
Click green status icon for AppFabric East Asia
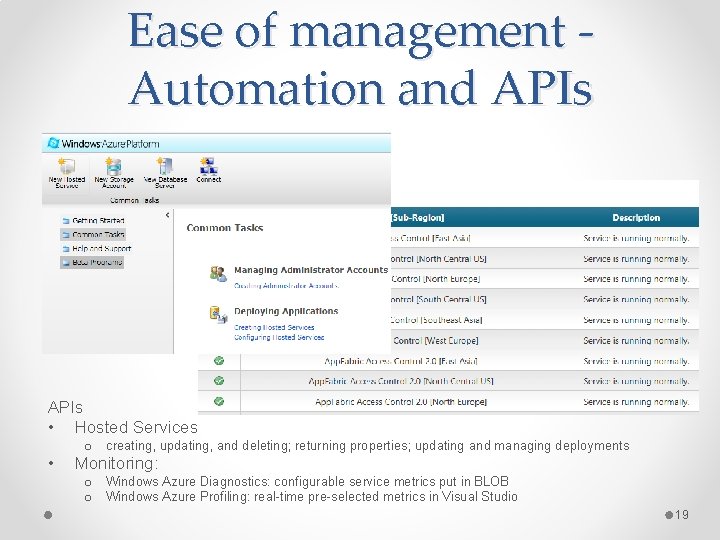click(x=219, y=361)
